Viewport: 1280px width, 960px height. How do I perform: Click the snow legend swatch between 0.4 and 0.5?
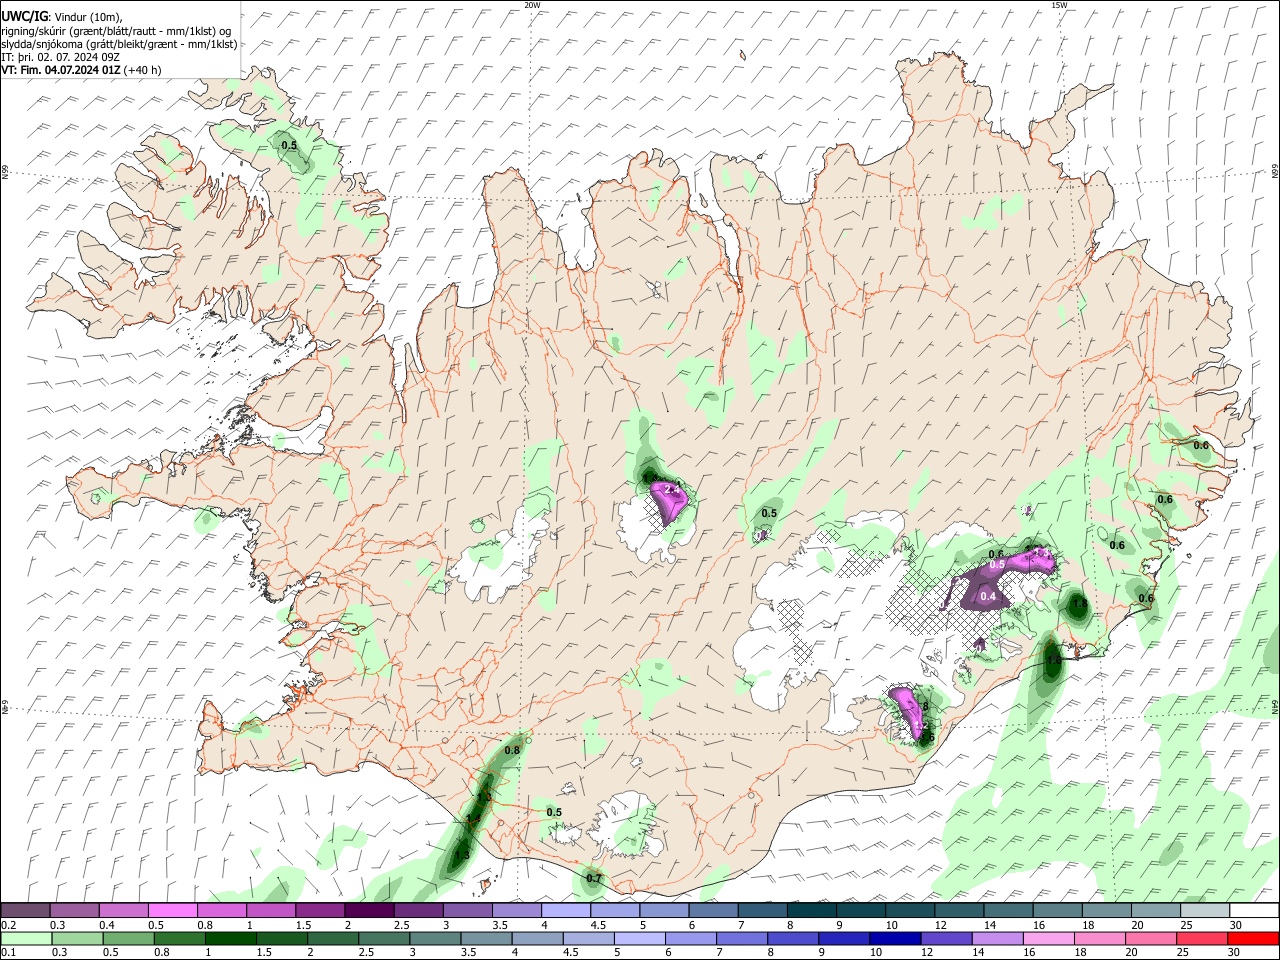pyautogui.click(x=123, y=911)
